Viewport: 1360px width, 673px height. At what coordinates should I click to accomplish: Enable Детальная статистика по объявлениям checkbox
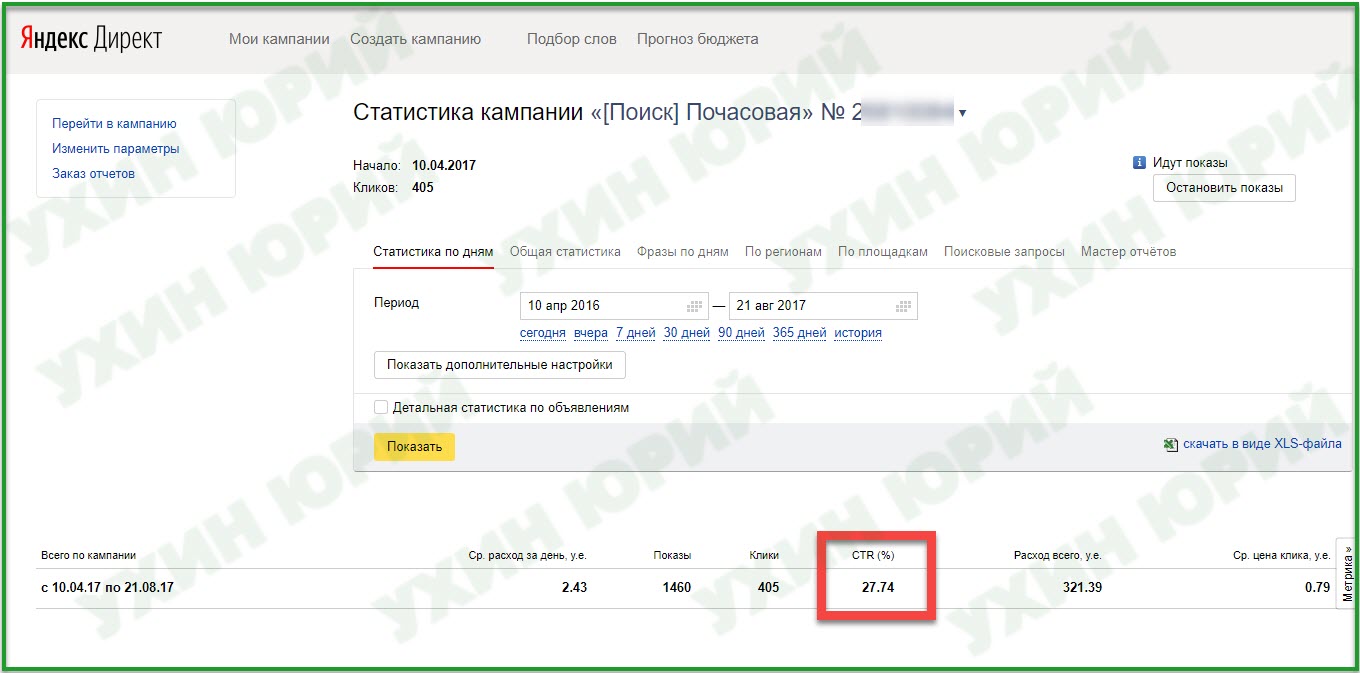(381, 407)
